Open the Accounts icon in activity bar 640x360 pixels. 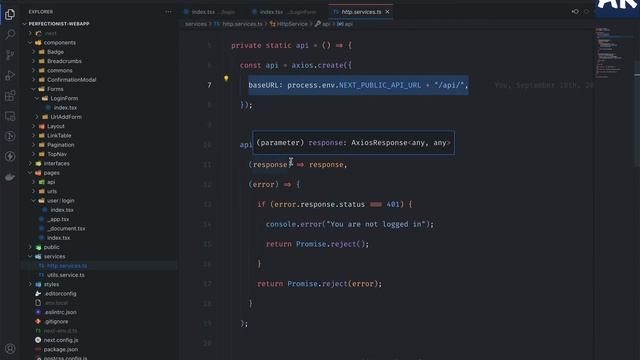[10, 349]
